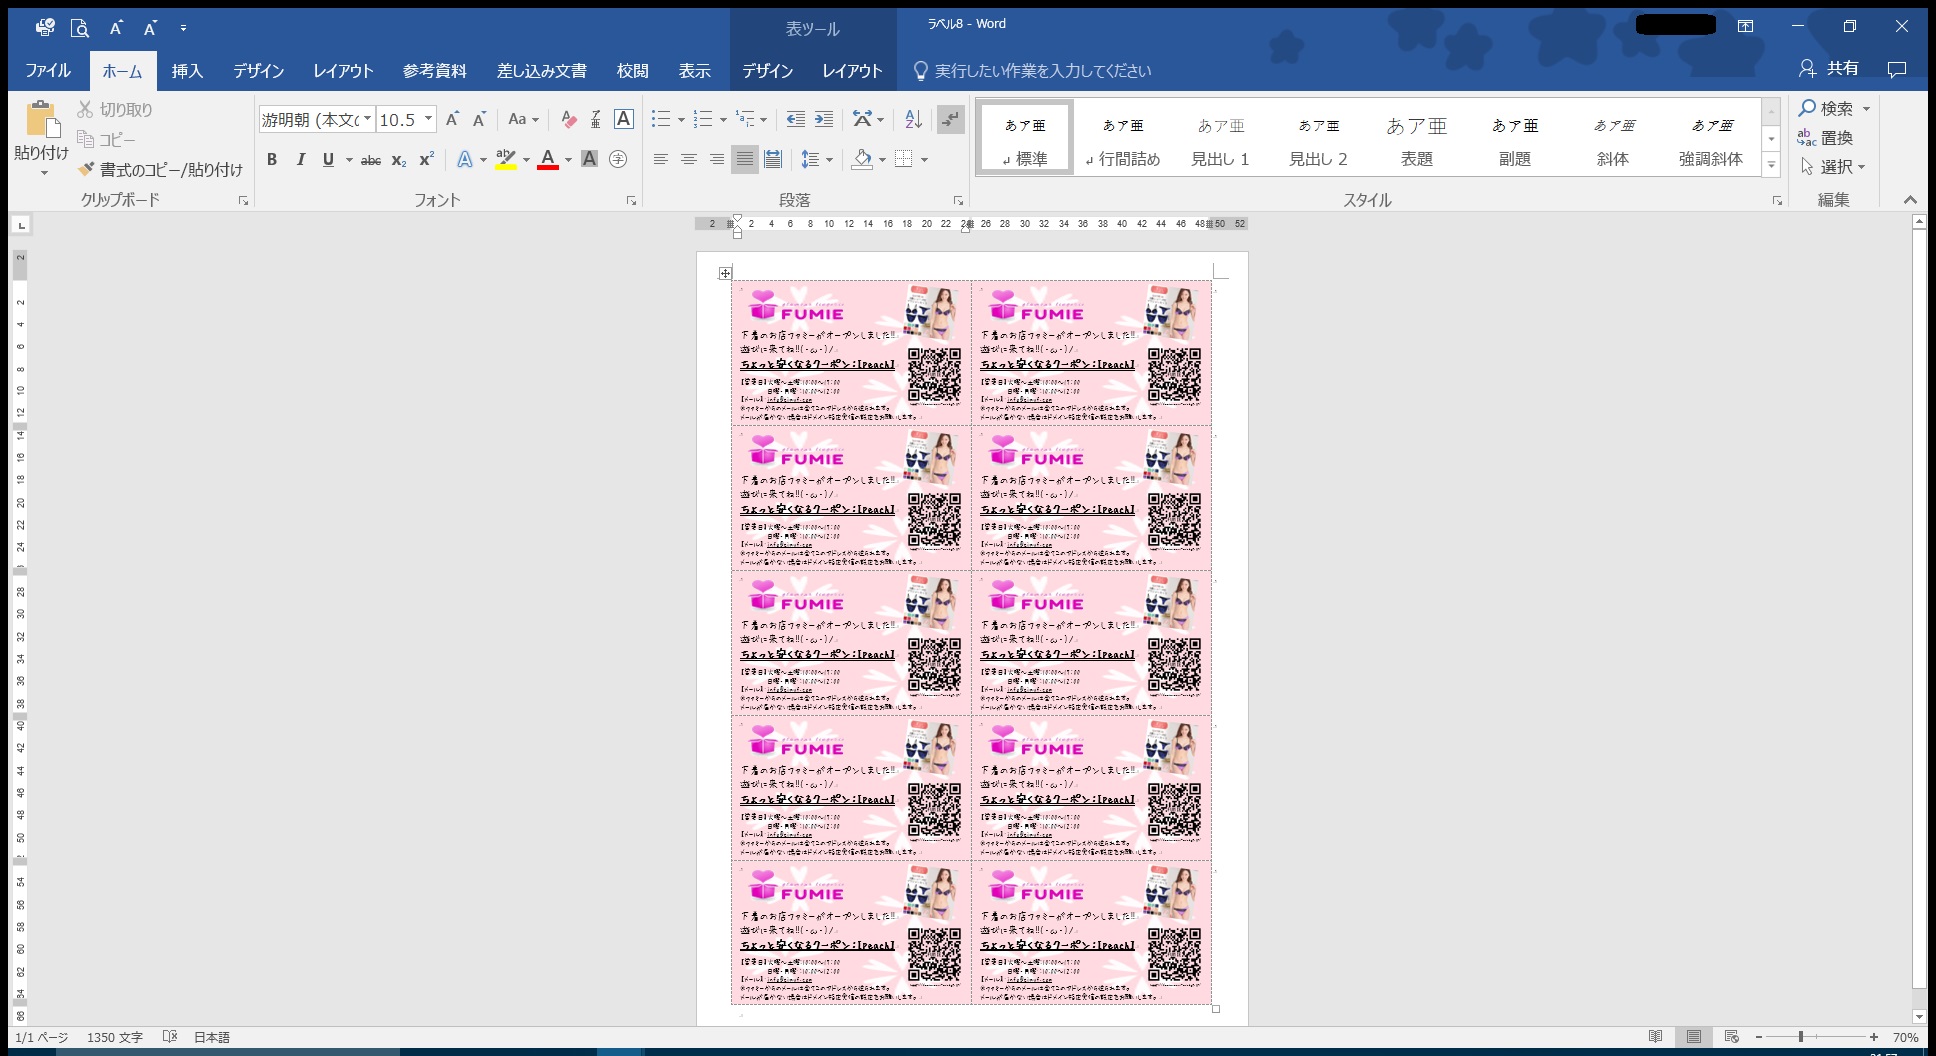
Task: Click the distributed alignment icon
Action: pos(773,159)
